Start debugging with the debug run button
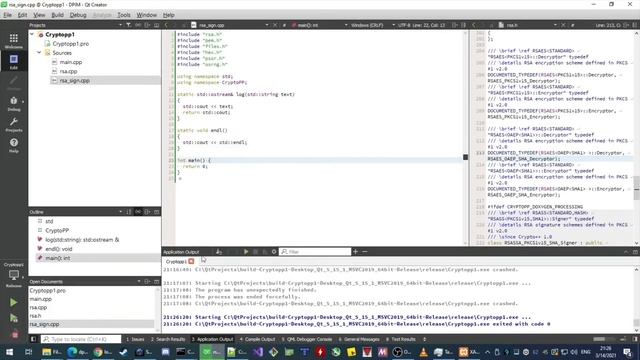The image size is (640, 360). [13, 318]
